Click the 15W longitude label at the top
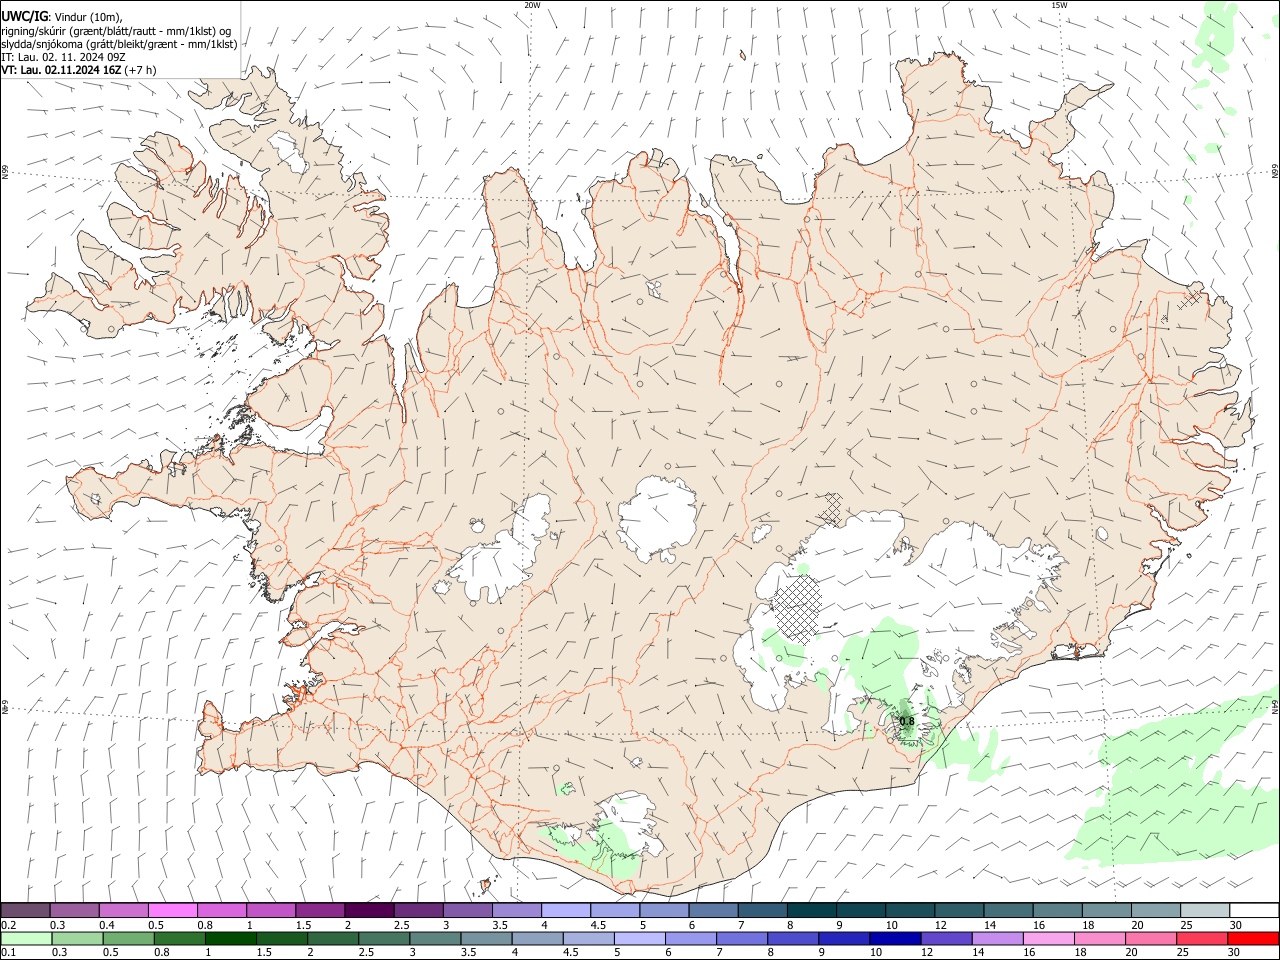 [1059, 5]
